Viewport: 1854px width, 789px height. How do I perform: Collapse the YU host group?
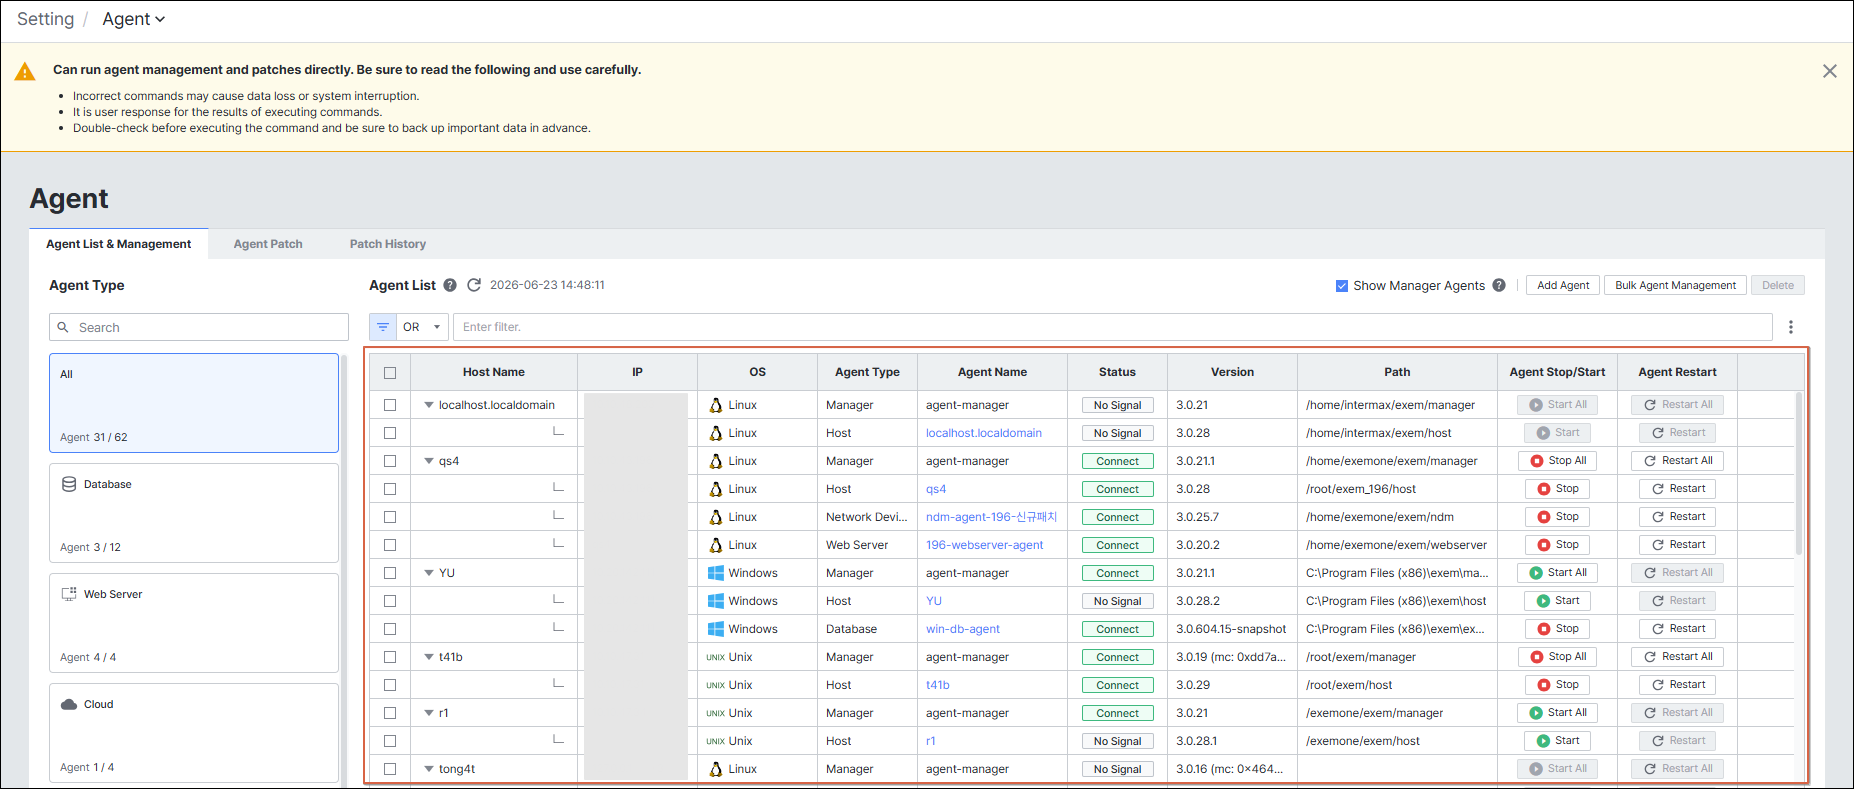[429, 573]
